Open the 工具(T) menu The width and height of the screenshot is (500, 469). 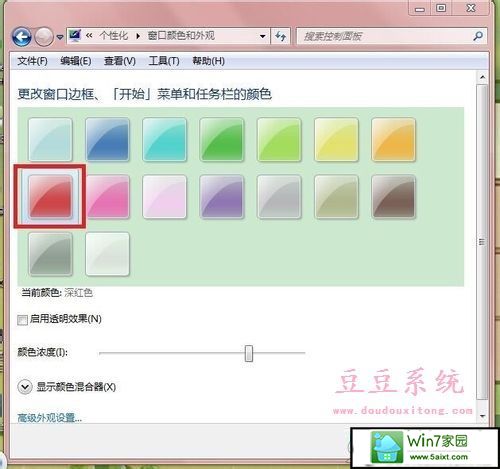pyautogui.click(x=164, y=61)
